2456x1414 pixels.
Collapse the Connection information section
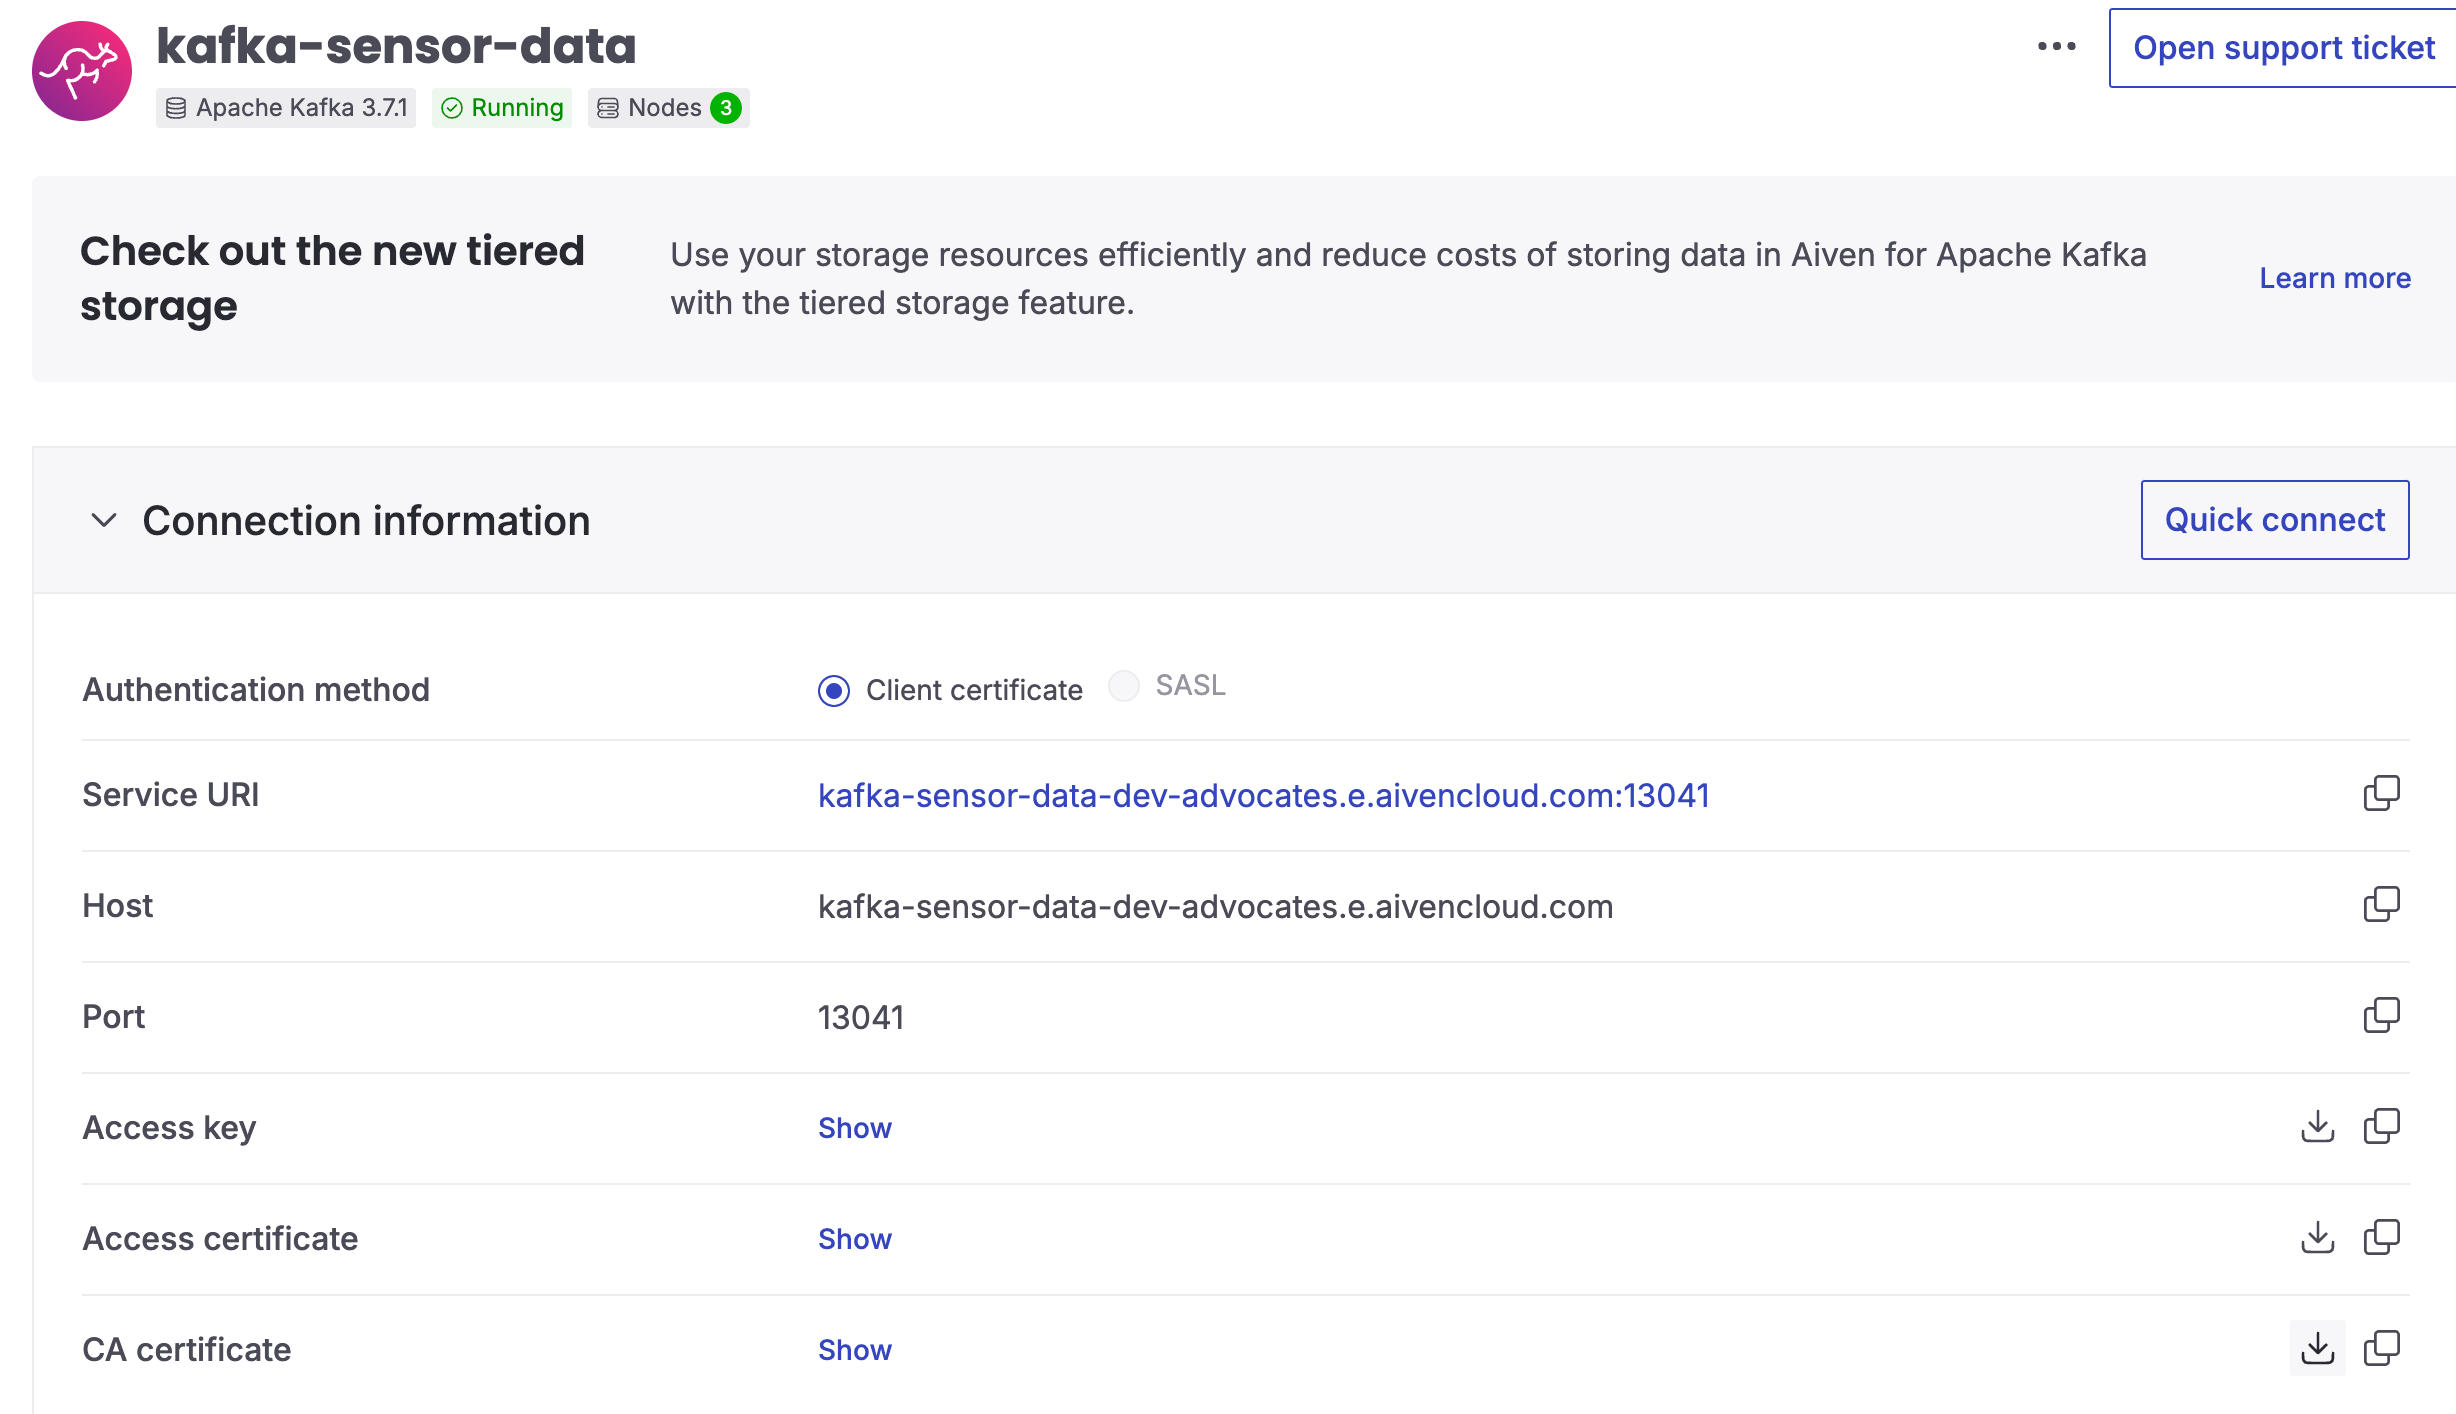[x=104, y=520]
